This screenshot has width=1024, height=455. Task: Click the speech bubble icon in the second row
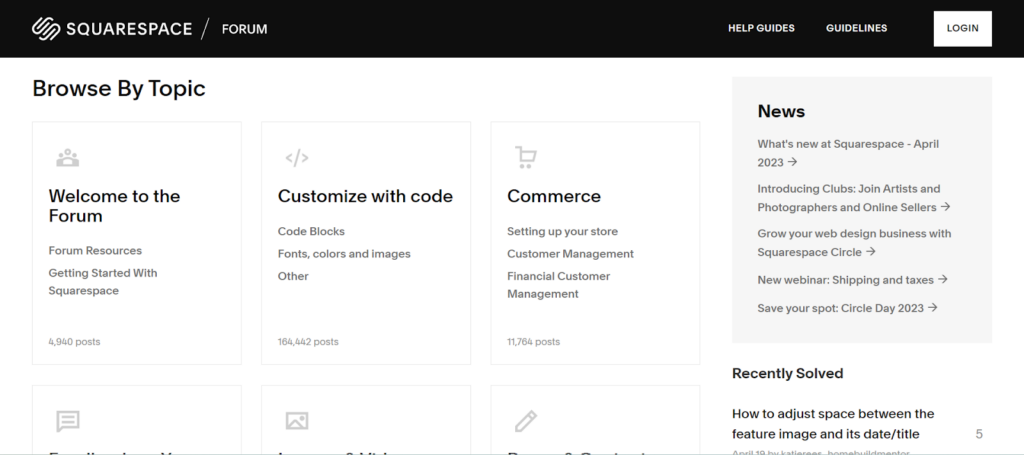[68, 421]
